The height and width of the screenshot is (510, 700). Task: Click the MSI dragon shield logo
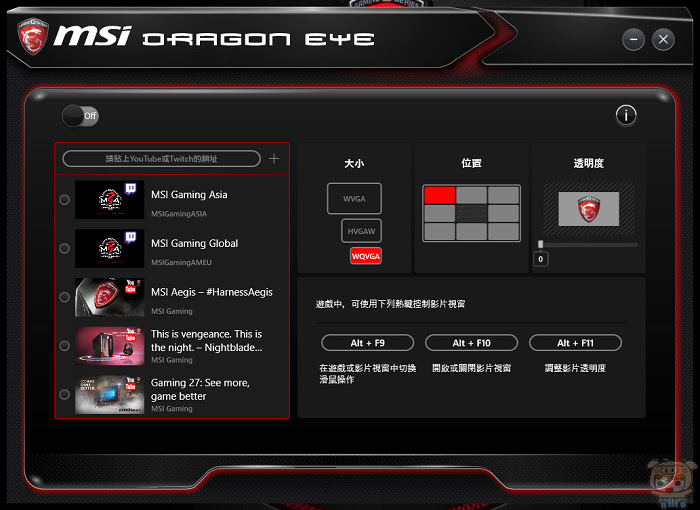pyautogui.click(x=33, y=36)
